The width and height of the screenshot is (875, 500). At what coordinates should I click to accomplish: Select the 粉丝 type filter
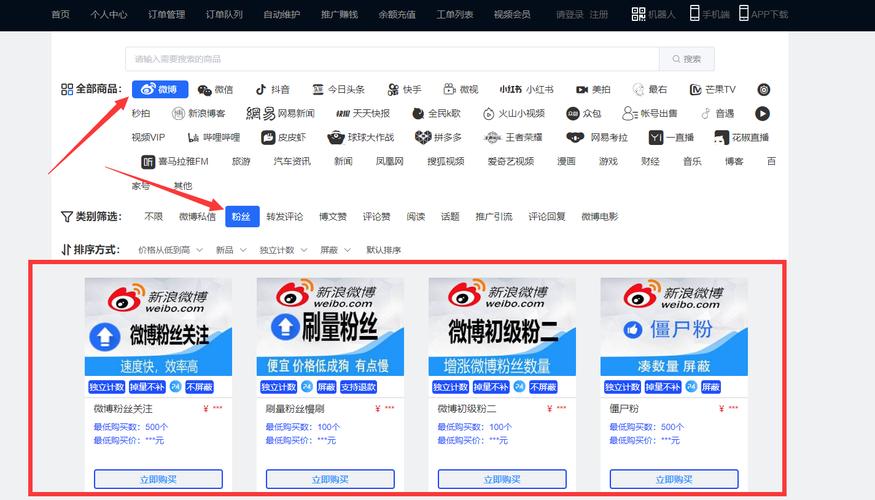coord(242,217)
